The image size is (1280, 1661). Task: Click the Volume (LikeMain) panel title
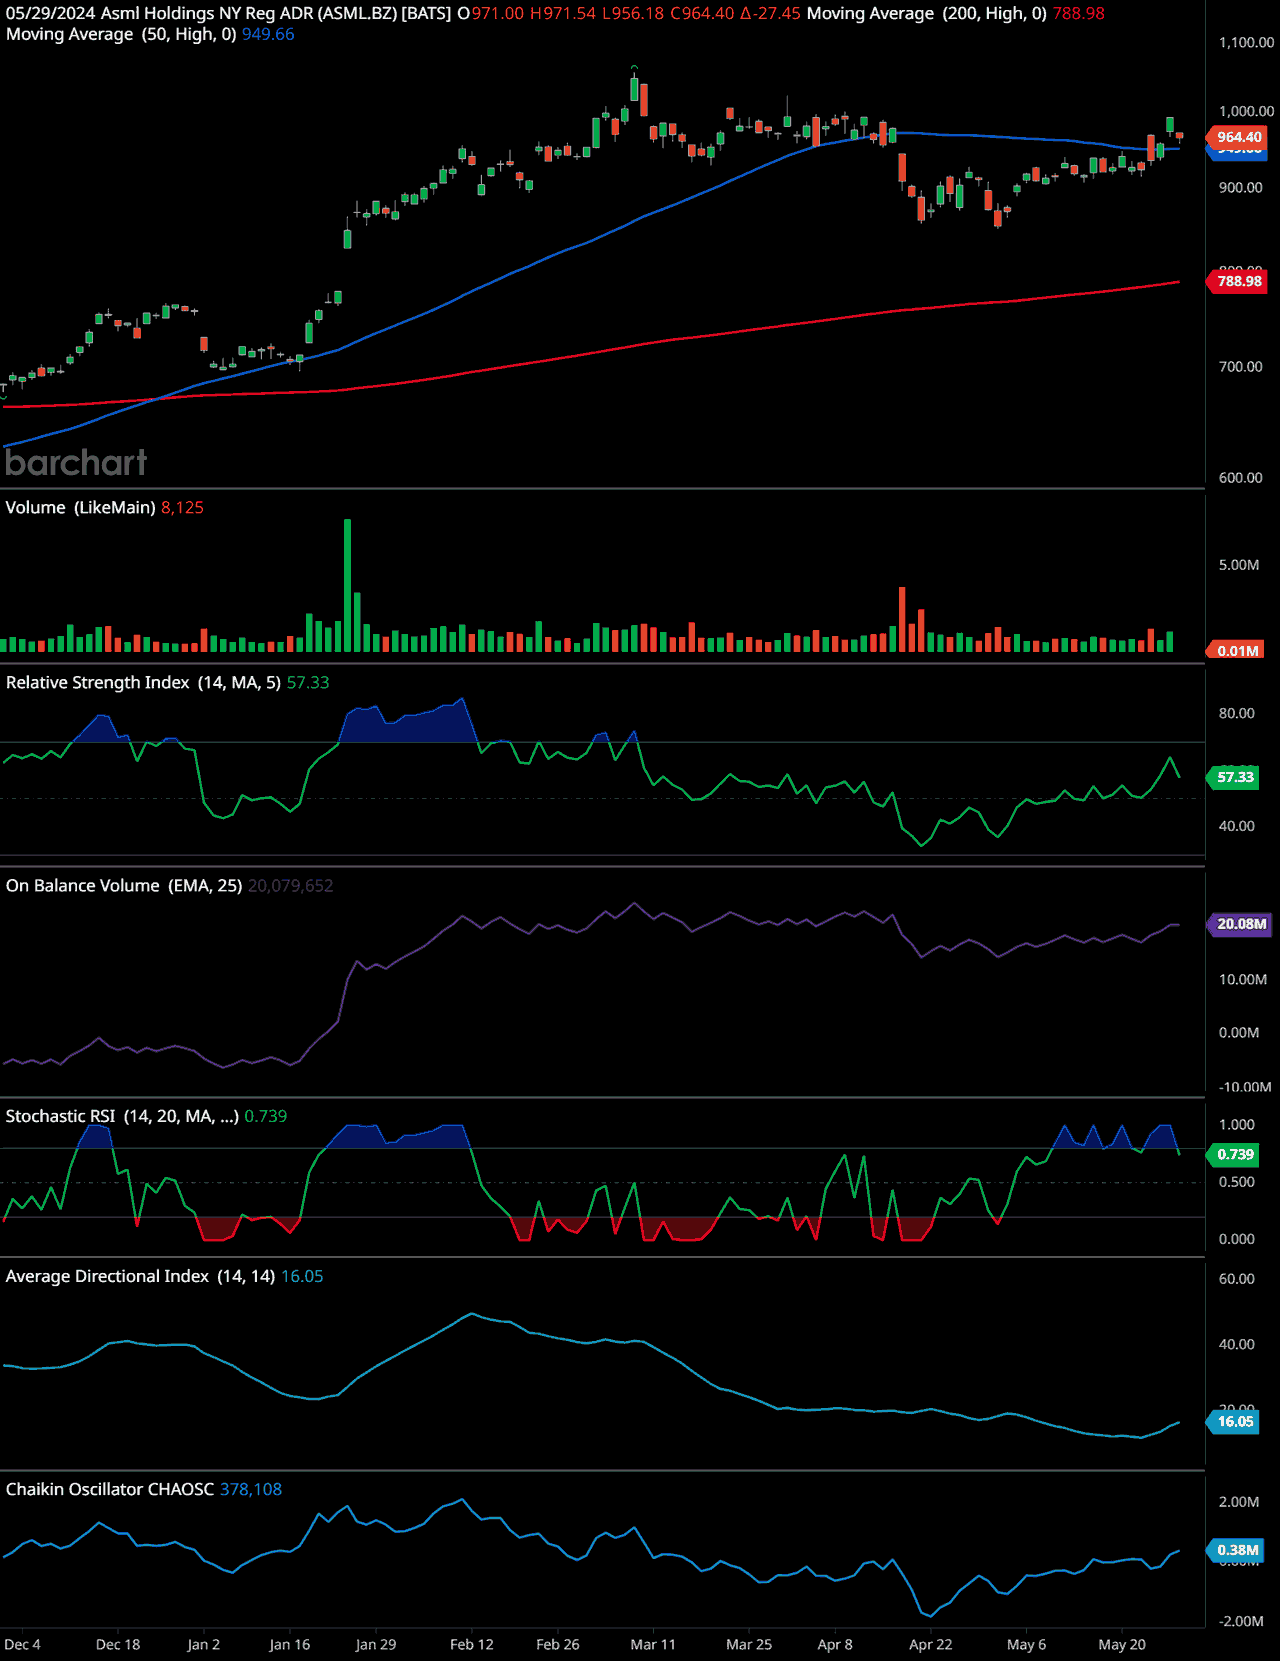80,507
